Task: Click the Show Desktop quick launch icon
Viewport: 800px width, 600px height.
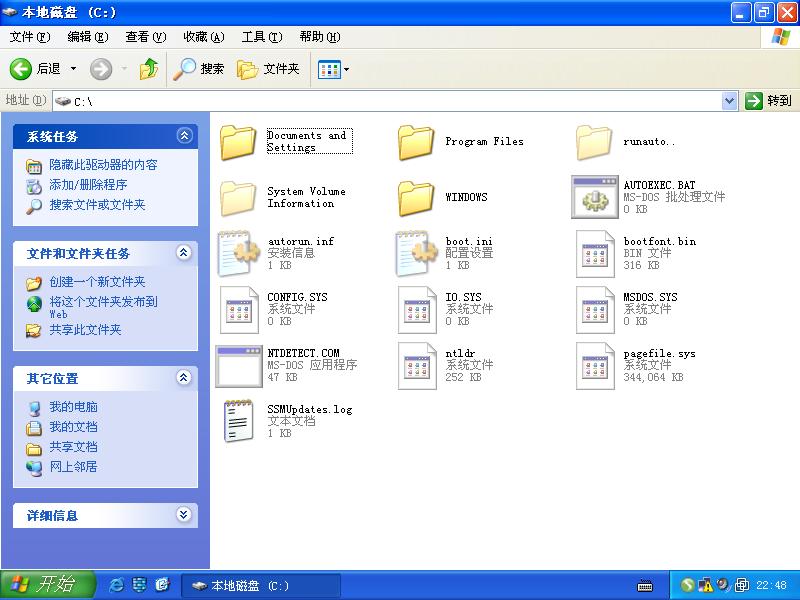Action: pyautogui.click(x=139, y=585)
